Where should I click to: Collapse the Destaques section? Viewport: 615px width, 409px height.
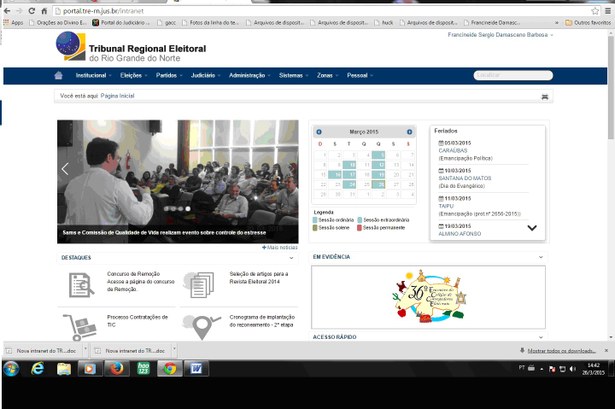291,258
